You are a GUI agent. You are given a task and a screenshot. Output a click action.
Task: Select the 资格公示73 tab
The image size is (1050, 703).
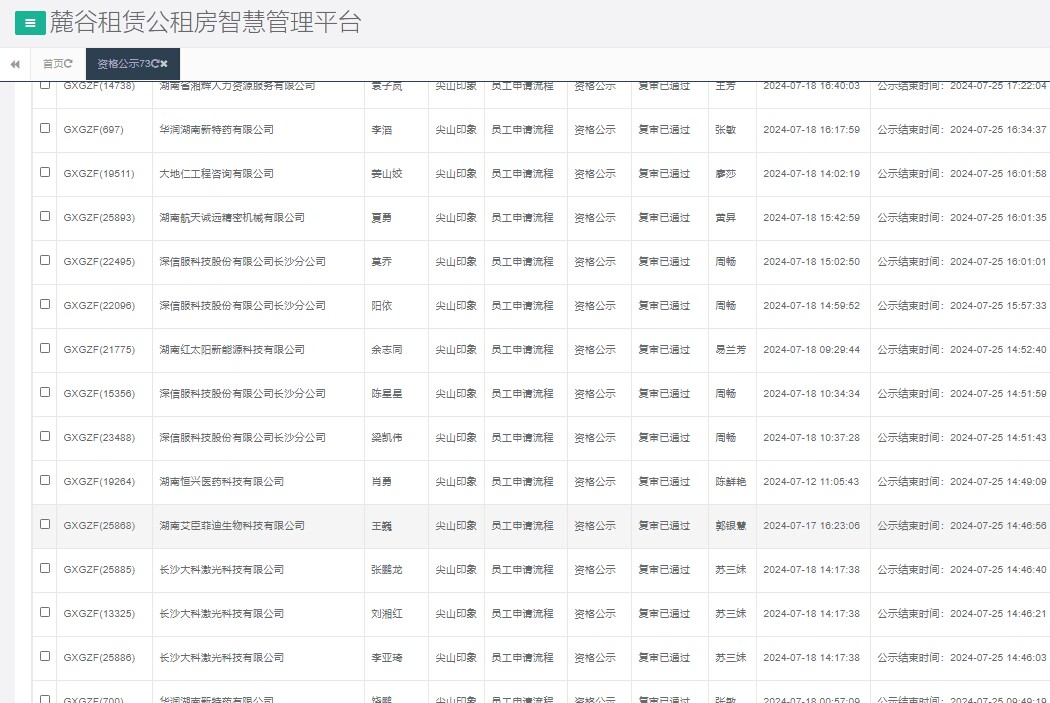click(122, 62)
